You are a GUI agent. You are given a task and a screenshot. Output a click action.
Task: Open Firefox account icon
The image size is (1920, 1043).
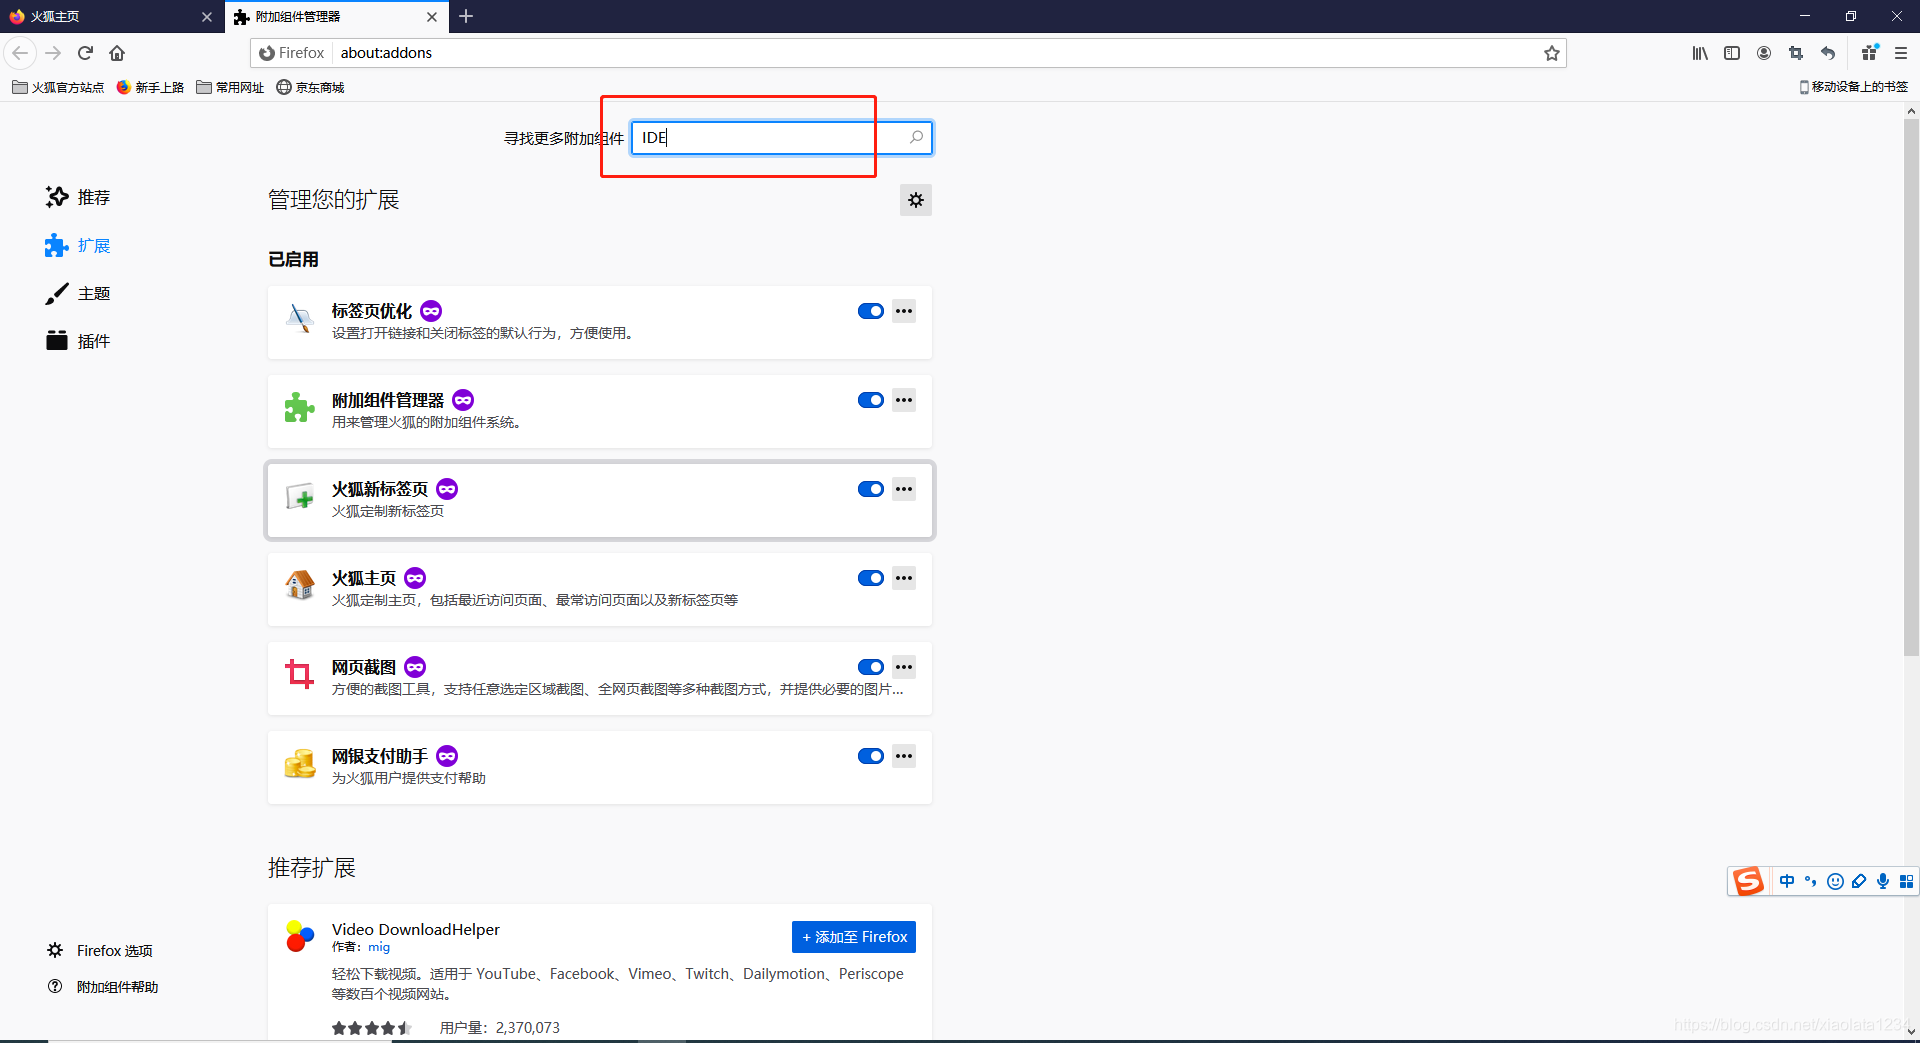(1764, 53)
